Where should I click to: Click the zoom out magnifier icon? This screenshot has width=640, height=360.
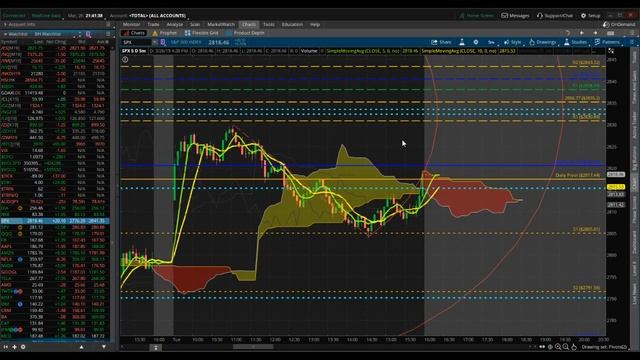click(x=566, y=347)
